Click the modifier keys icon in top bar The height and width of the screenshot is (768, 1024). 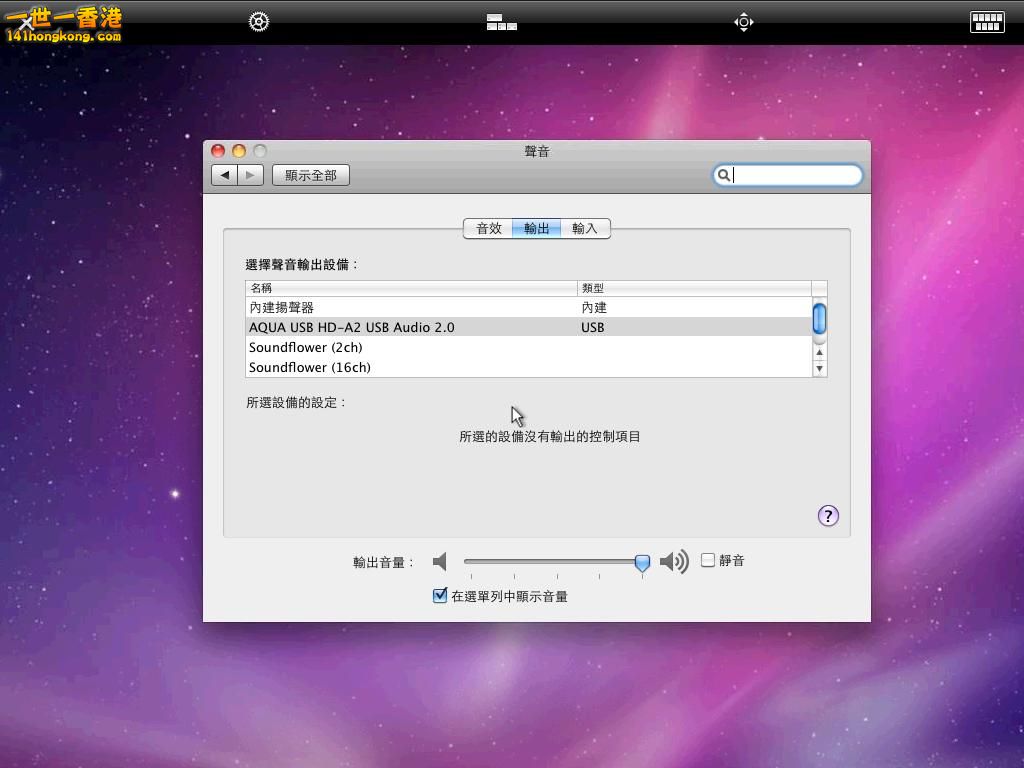point(501,22)
